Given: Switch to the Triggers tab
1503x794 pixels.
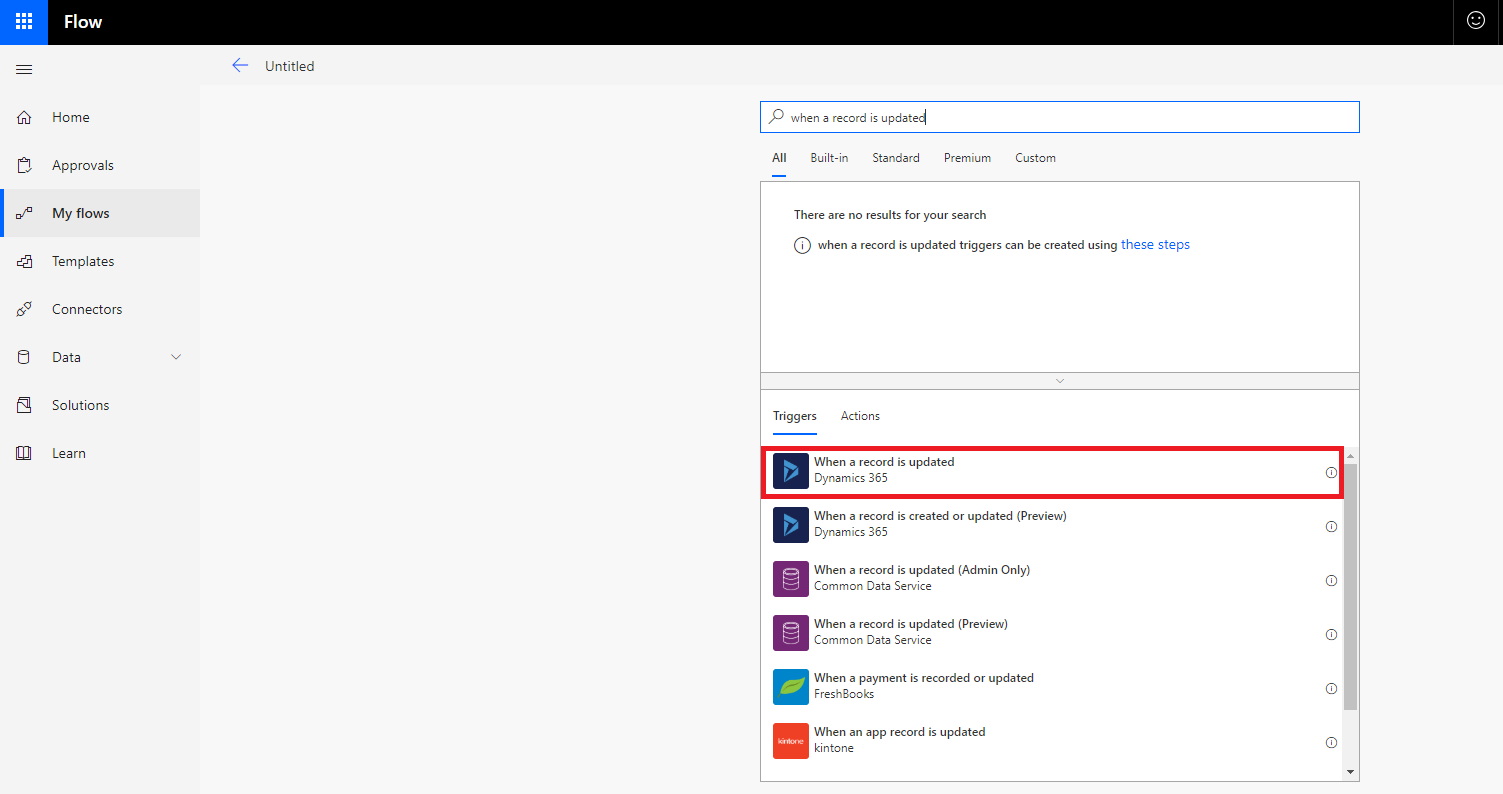Looking at the screenshot, I should click(795, 416).
